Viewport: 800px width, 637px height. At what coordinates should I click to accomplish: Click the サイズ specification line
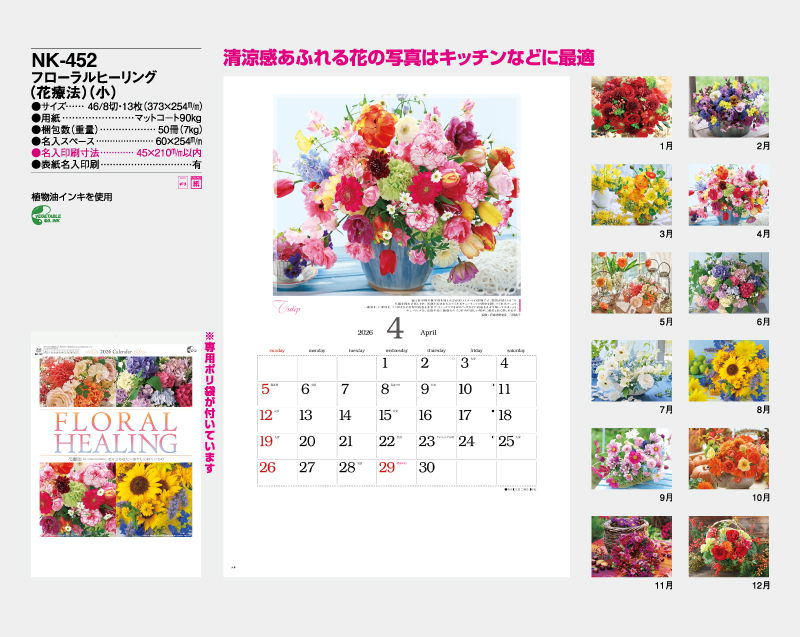pyautogui.click(x=117, y=107)
